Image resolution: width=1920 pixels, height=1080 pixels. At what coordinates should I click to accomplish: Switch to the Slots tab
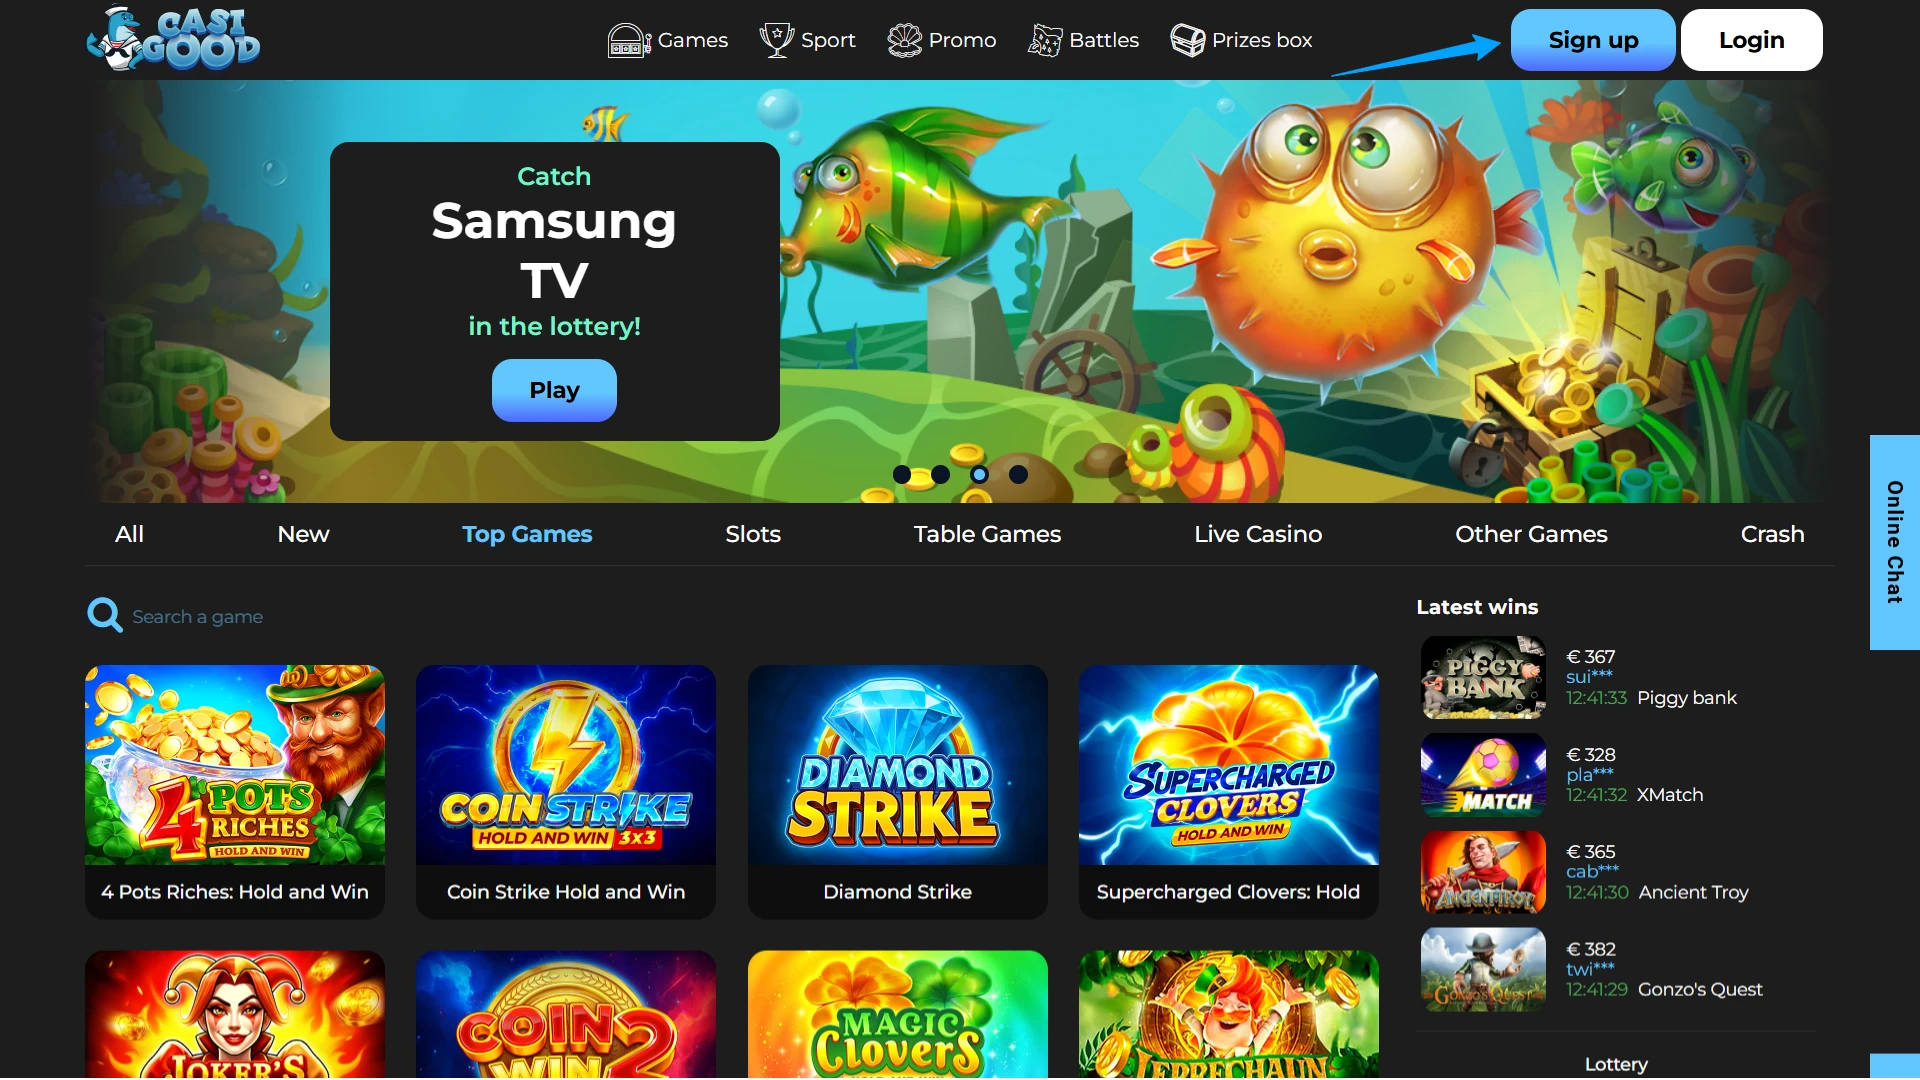(753, 534)
